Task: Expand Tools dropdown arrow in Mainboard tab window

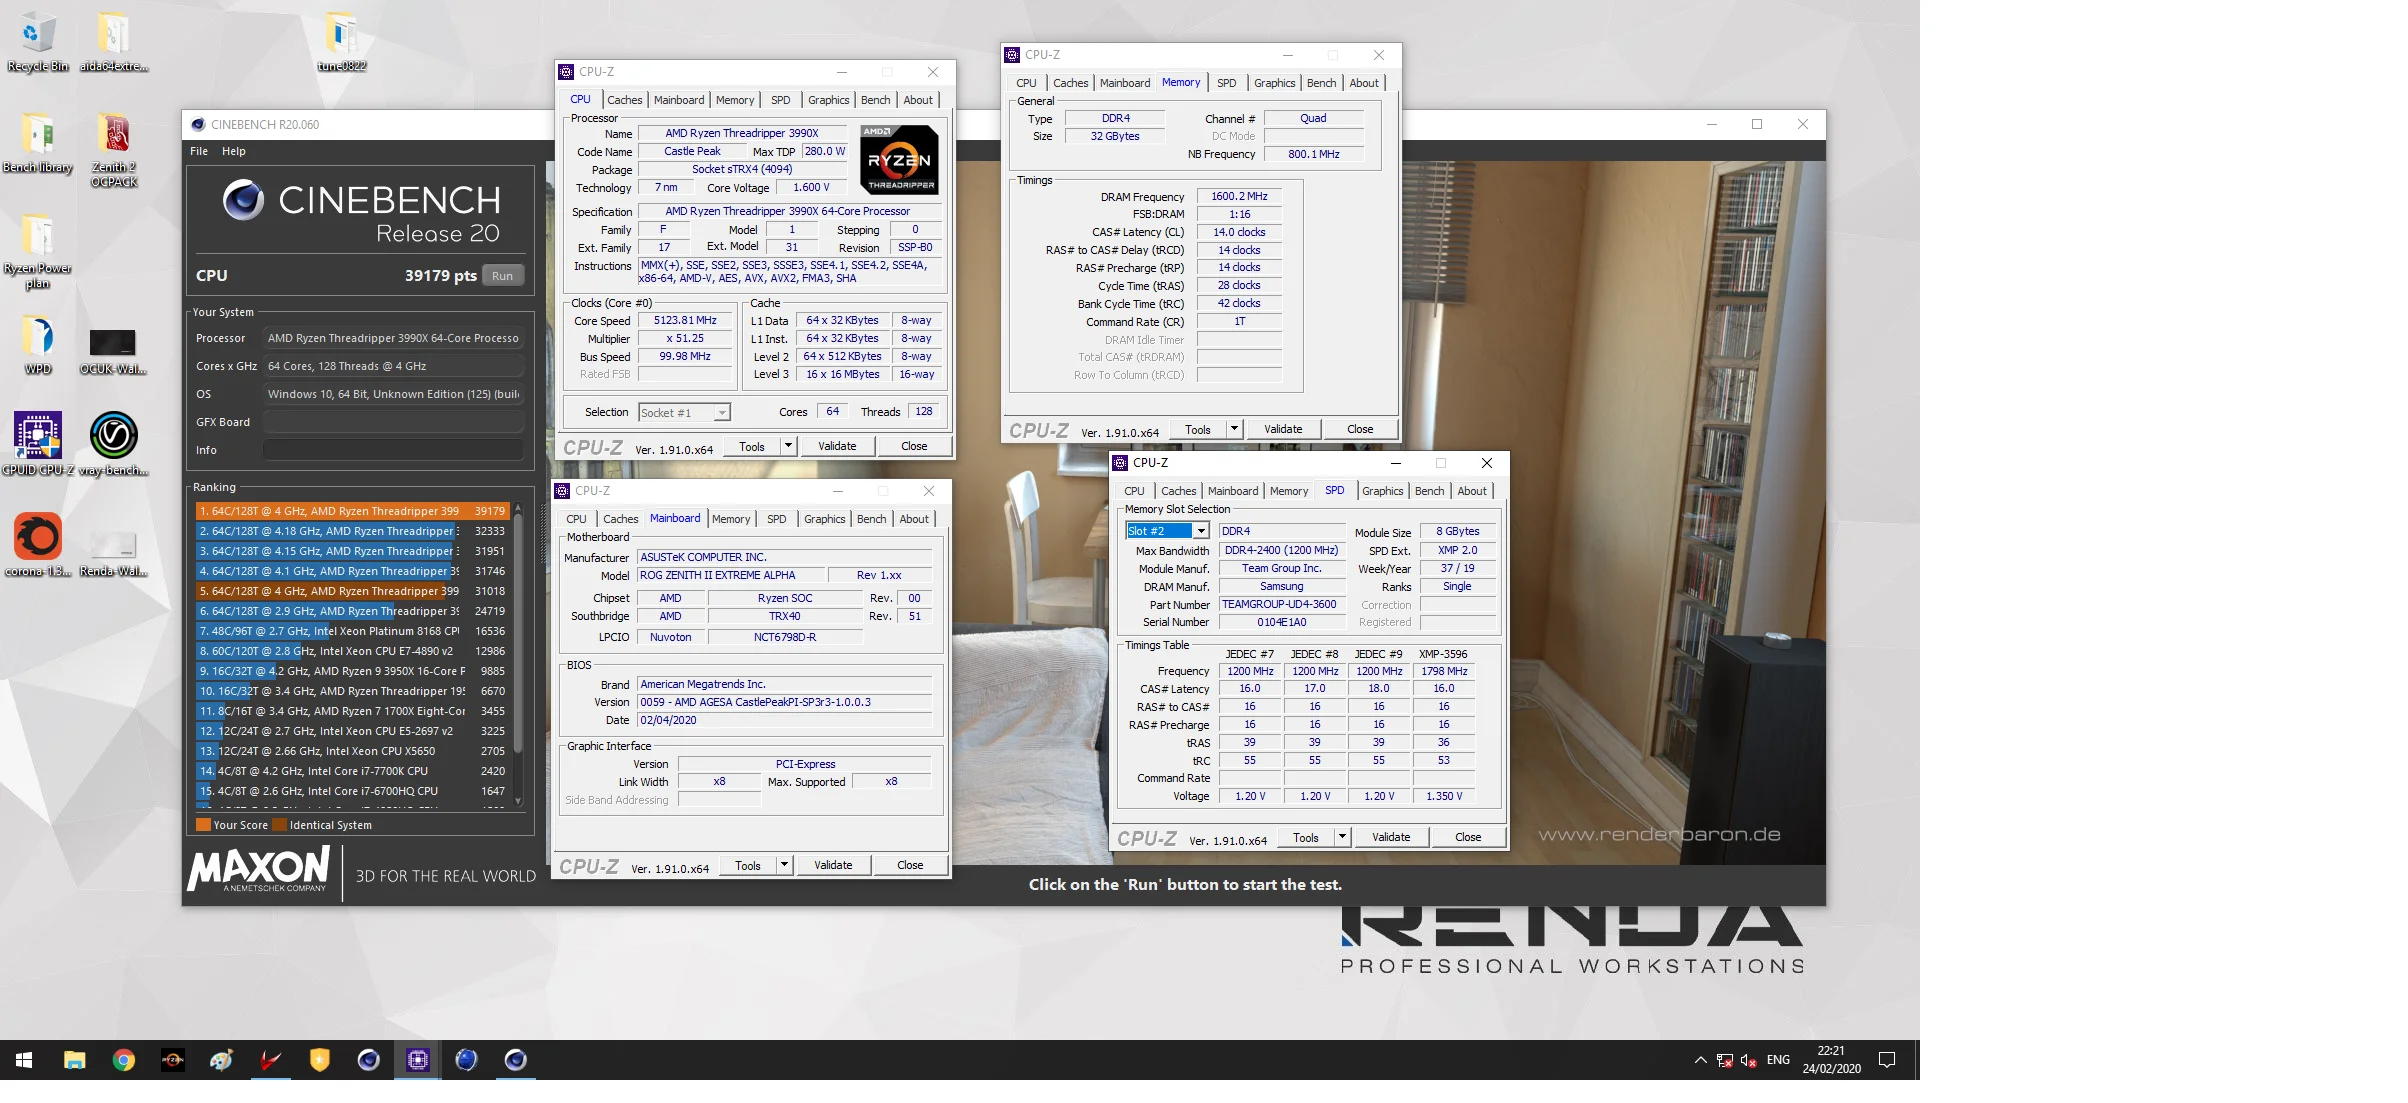Action: pos(784,865)
